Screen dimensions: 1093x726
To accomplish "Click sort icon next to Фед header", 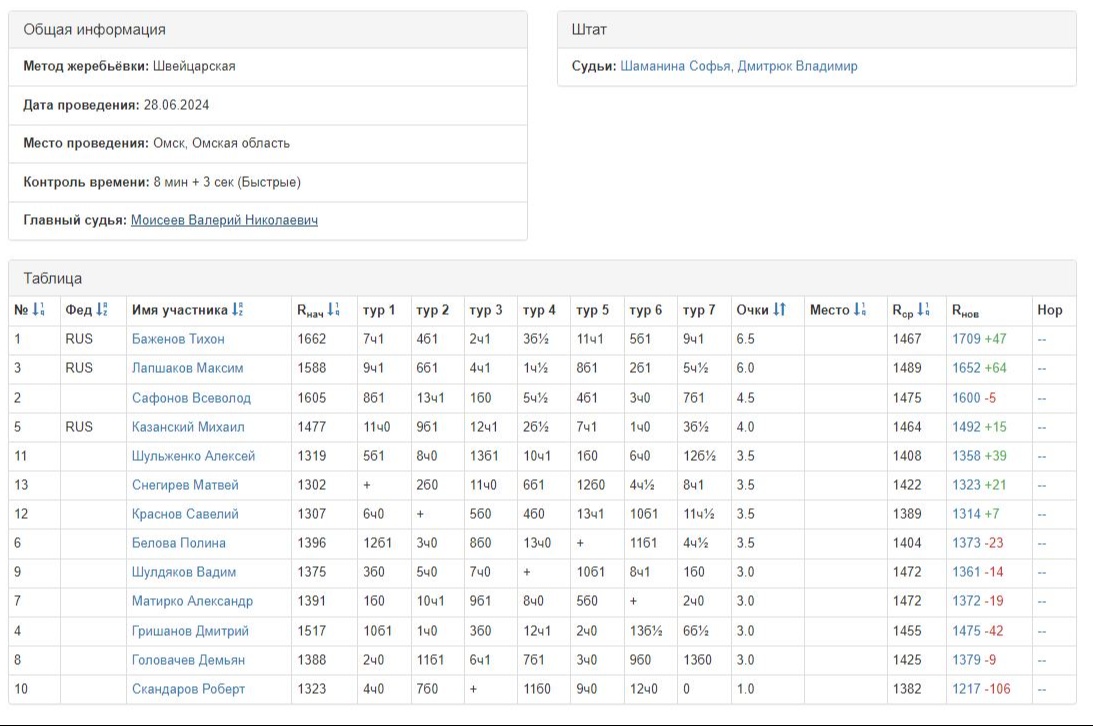I will [102, 310].
